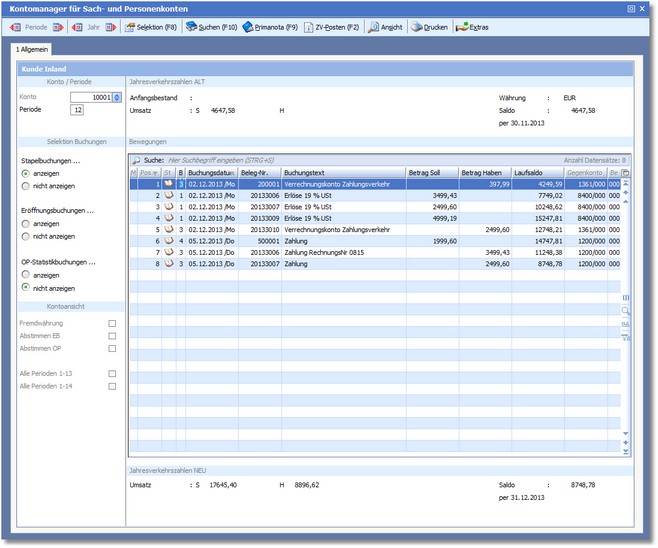This screenshot has height=548, width=658.
Task: Switch to the '1 Allgemein' tab
Action: [32, 49]
